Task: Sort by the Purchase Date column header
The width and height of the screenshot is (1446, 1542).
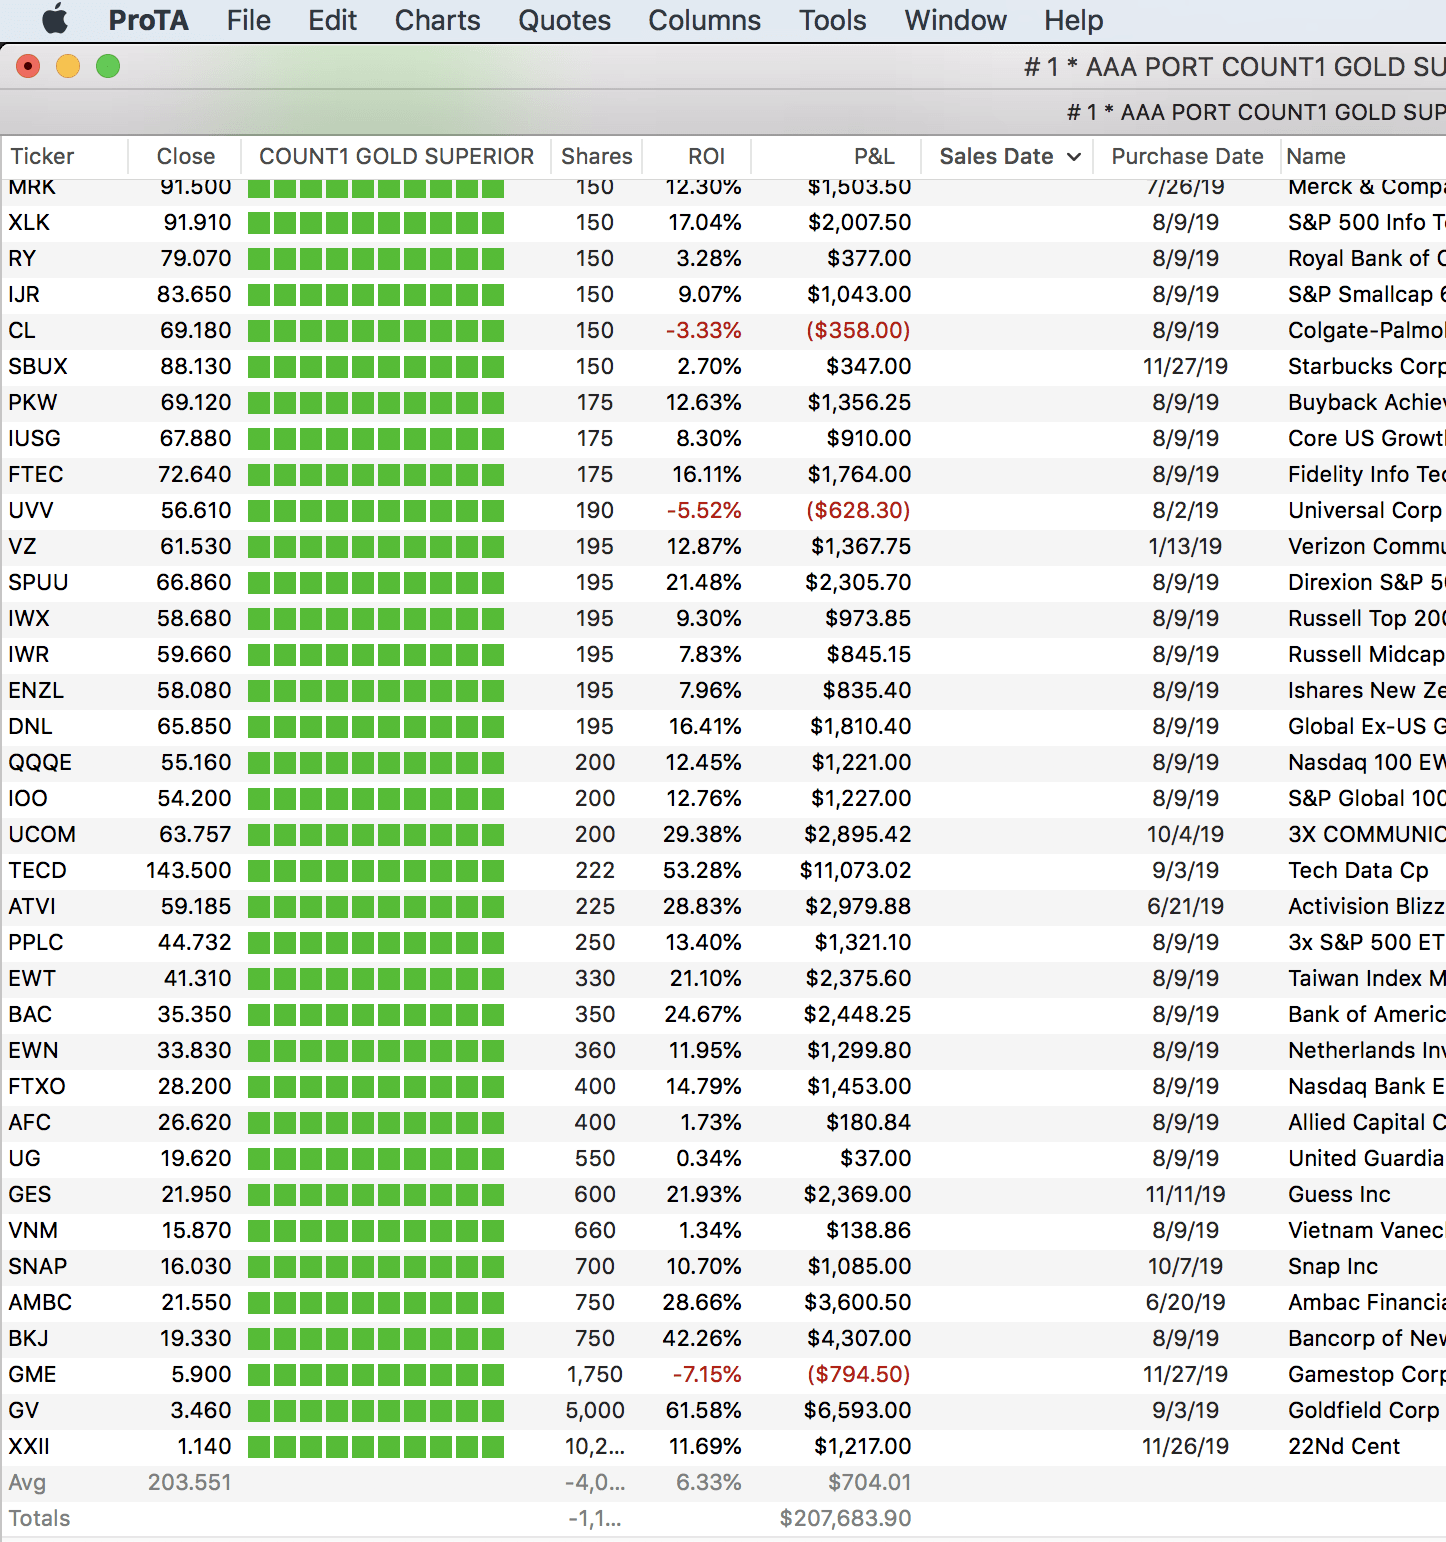Action: point(1187,156)
